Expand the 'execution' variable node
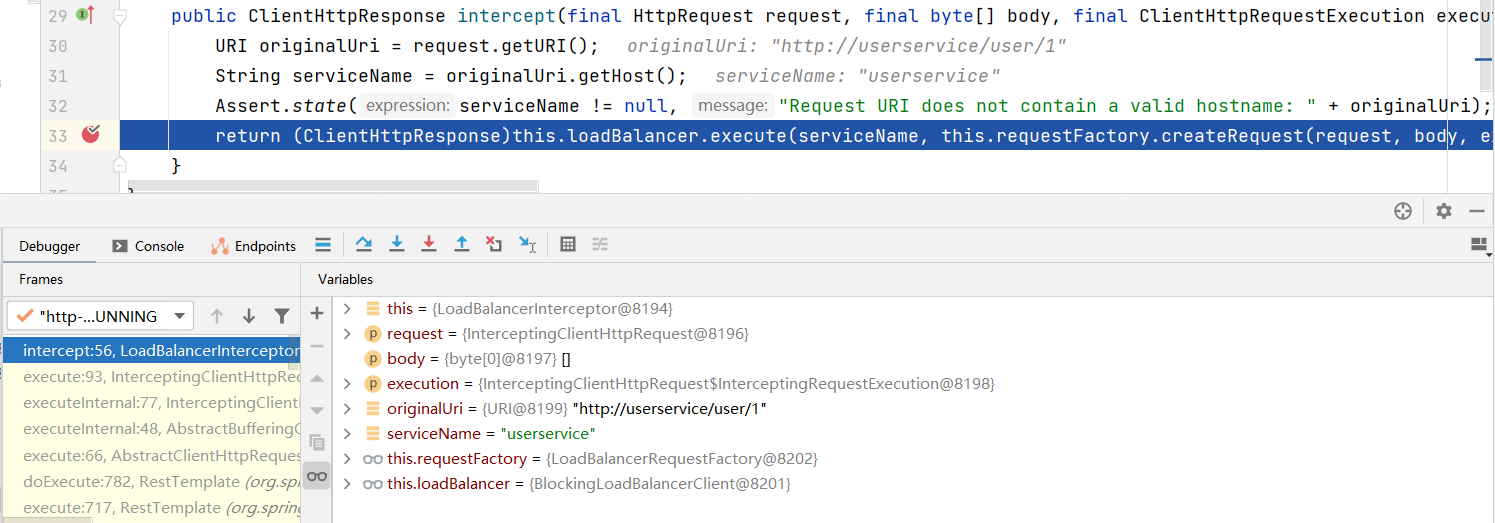Screen dimensions: 1495x523 click(347, 383)
